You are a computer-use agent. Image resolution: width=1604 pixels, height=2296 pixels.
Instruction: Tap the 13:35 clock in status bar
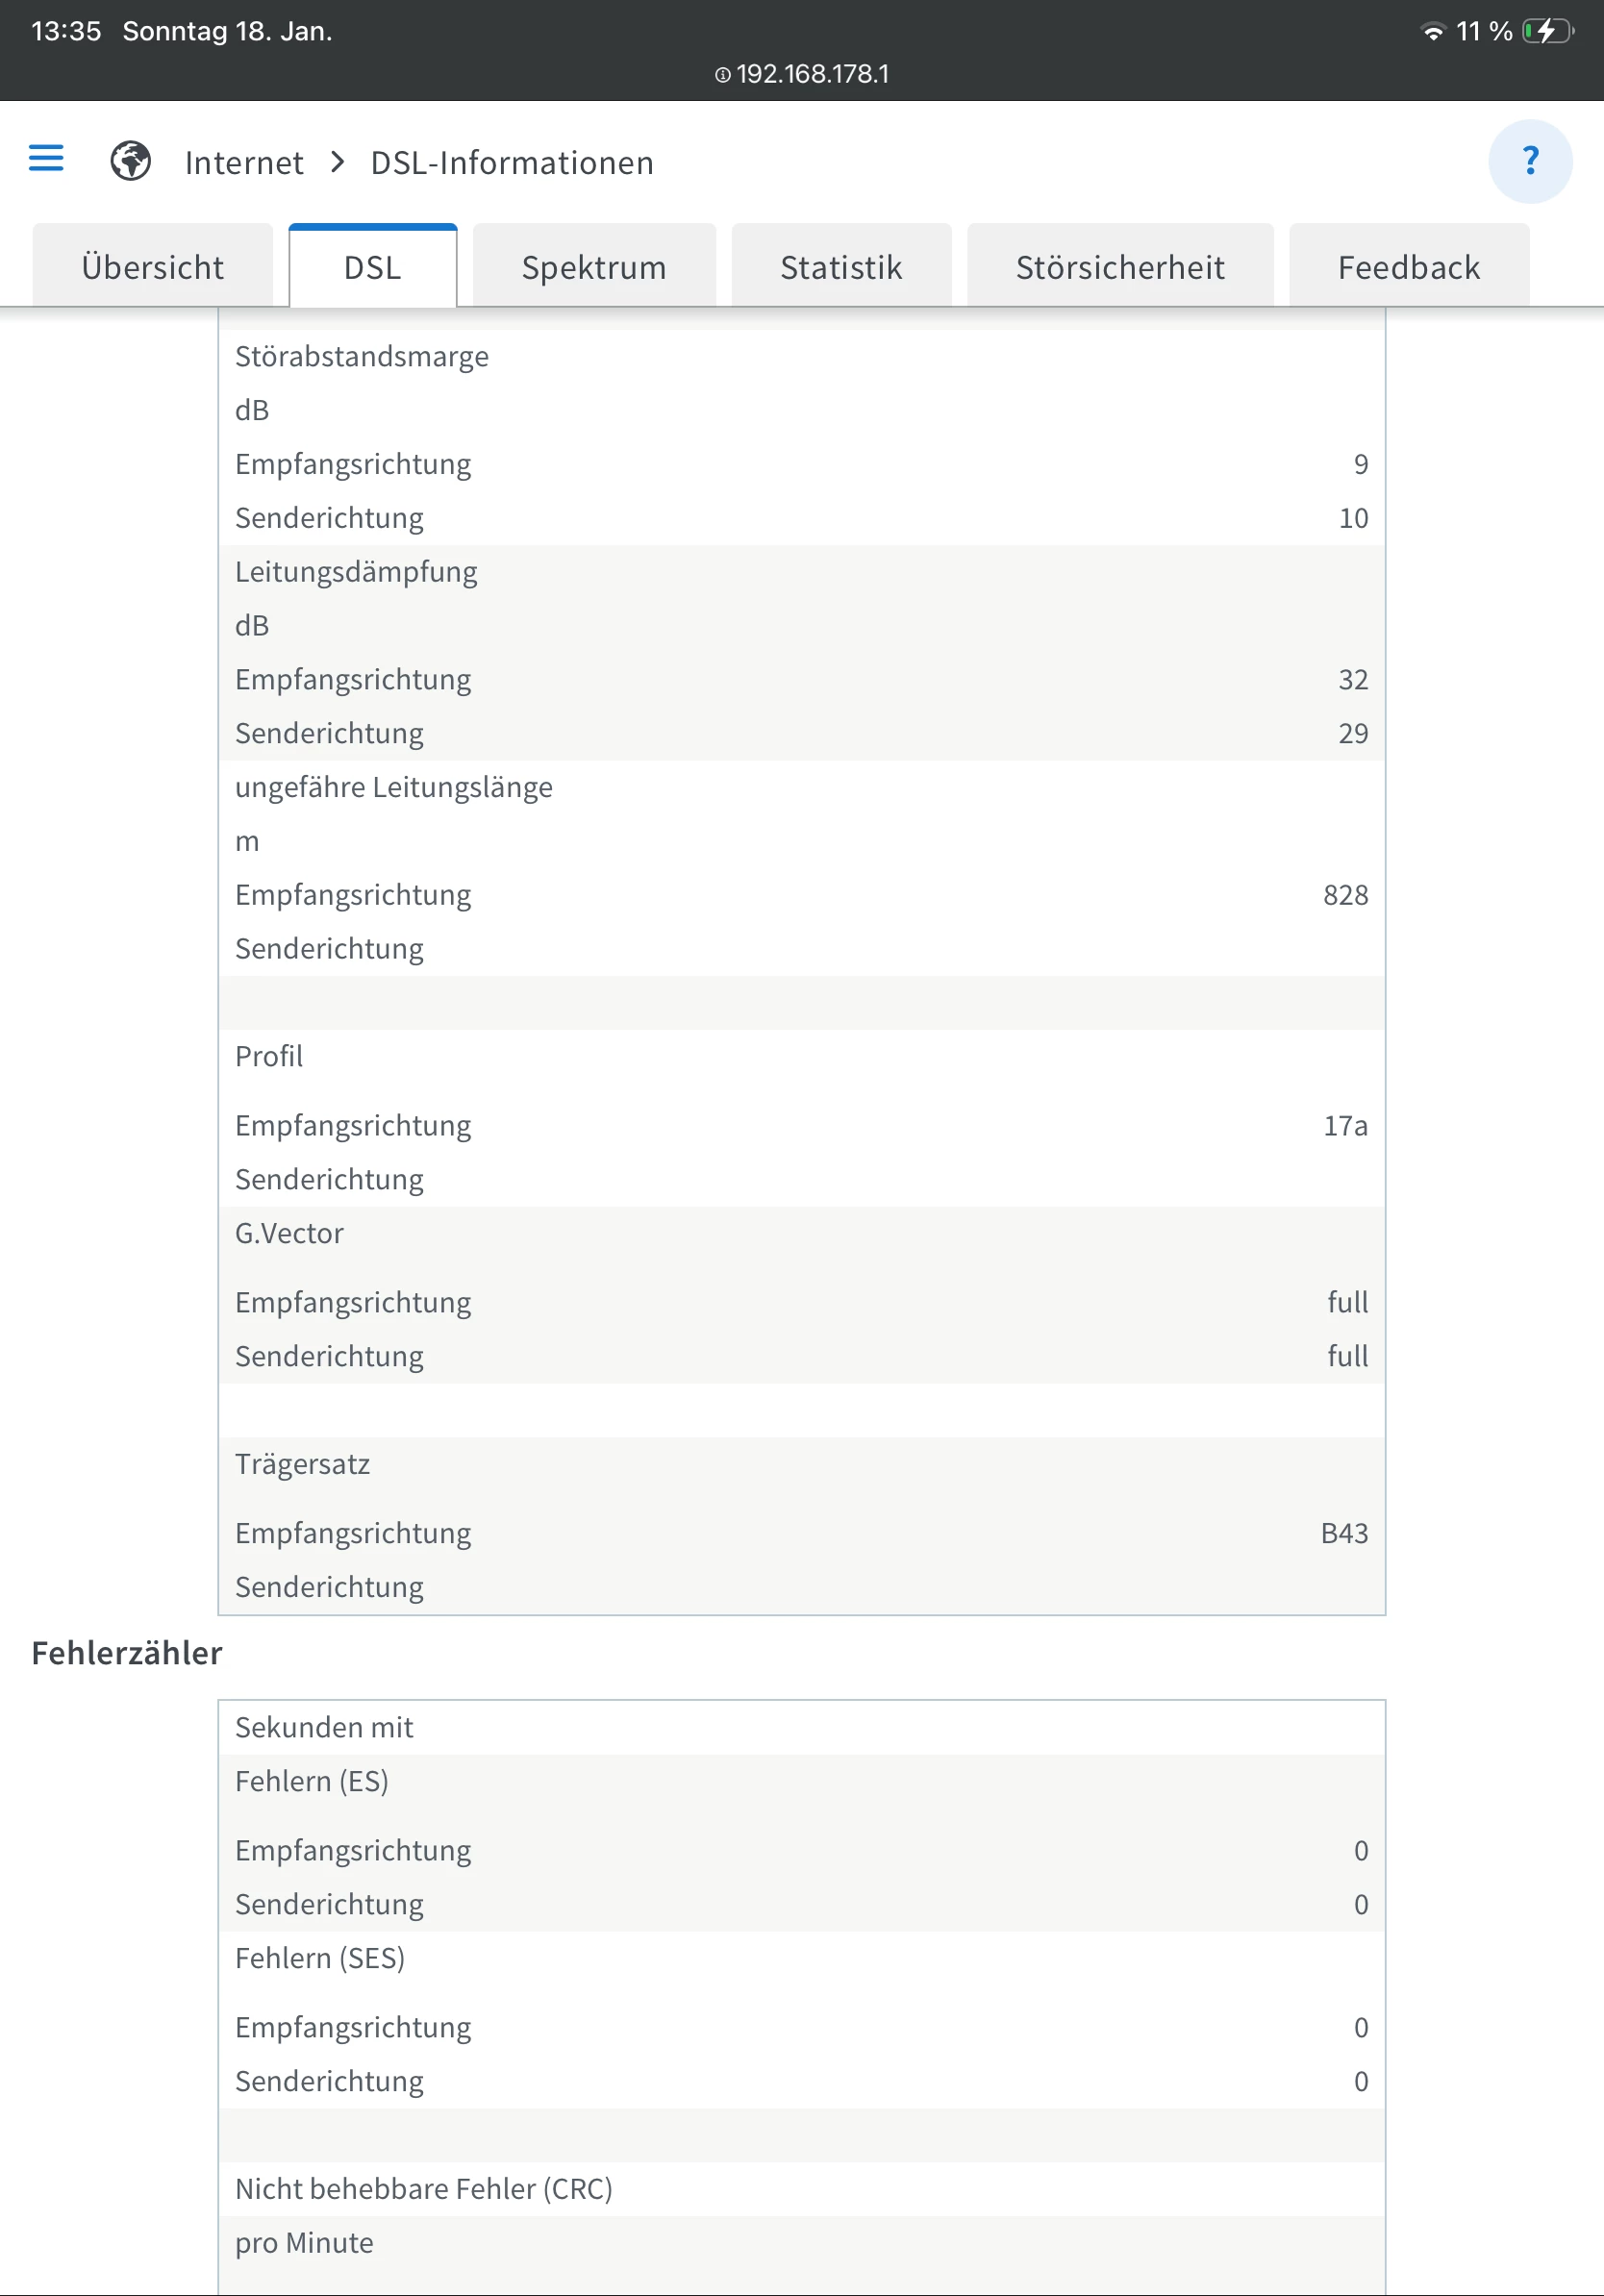point(66,32)
